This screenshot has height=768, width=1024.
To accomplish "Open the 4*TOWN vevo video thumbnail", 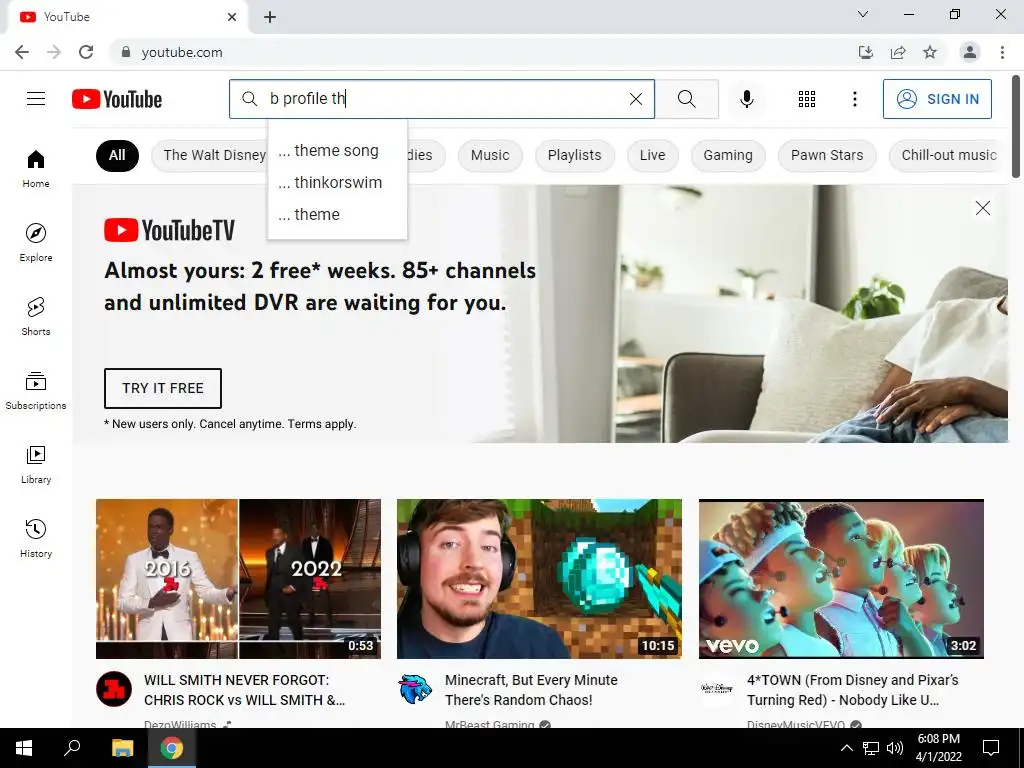I will 841,579.
